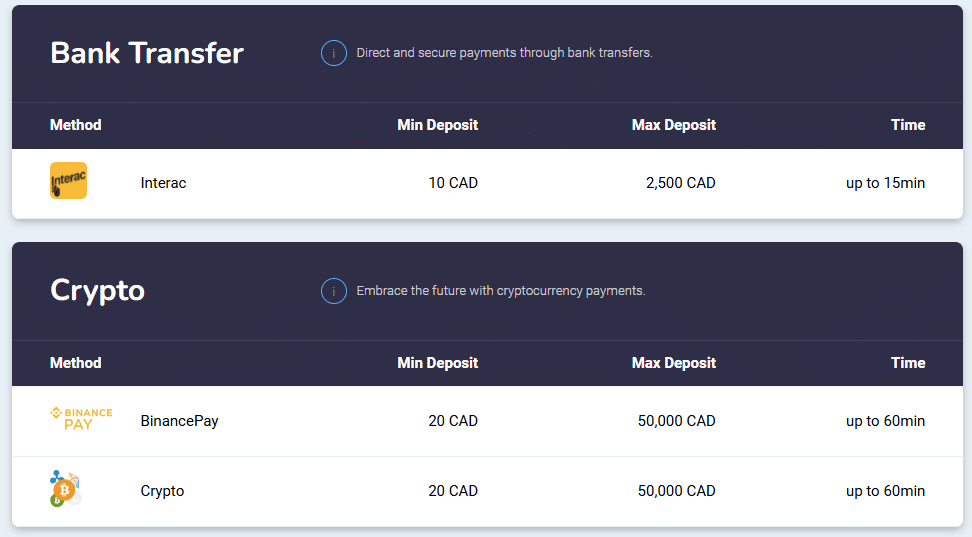Click BinancePay's 50,000 CAD max deposit
Screen dimensions: 972x537
[676, 421]
